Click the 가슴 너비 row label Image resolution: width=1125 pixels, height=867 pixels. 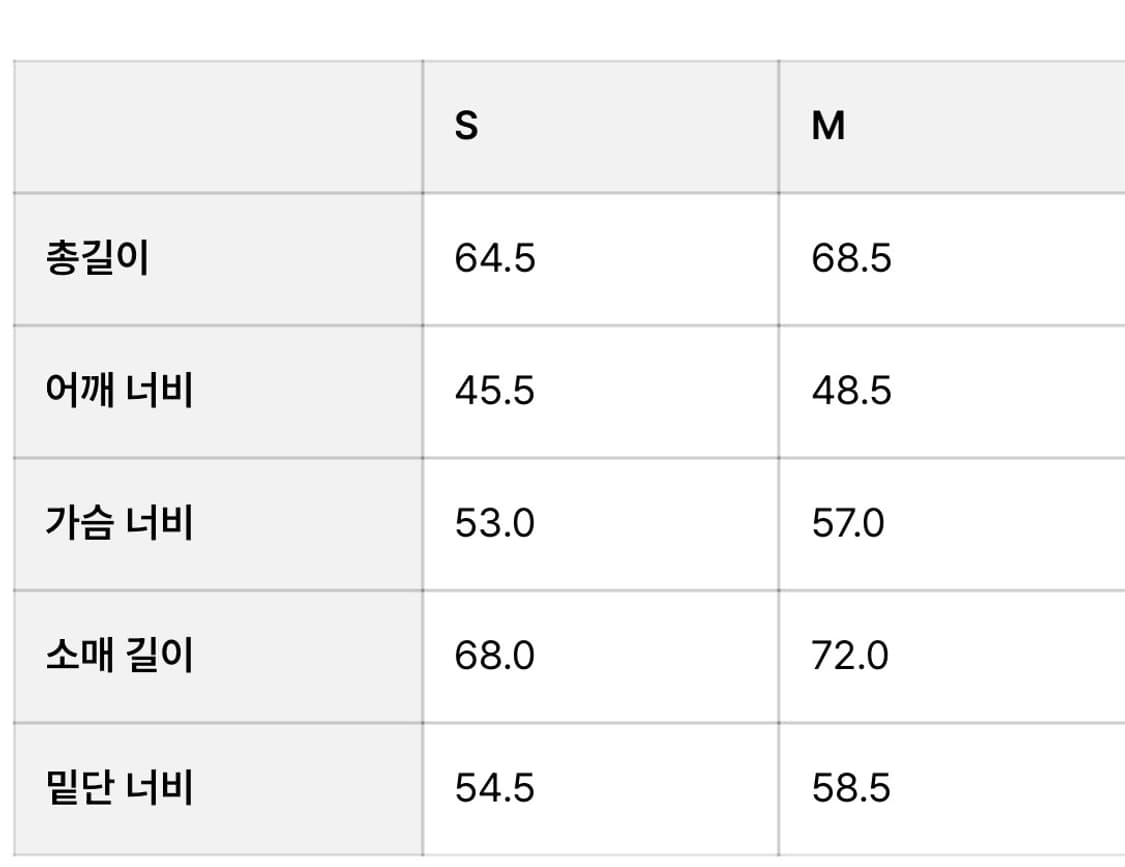(x=119, y=523)
